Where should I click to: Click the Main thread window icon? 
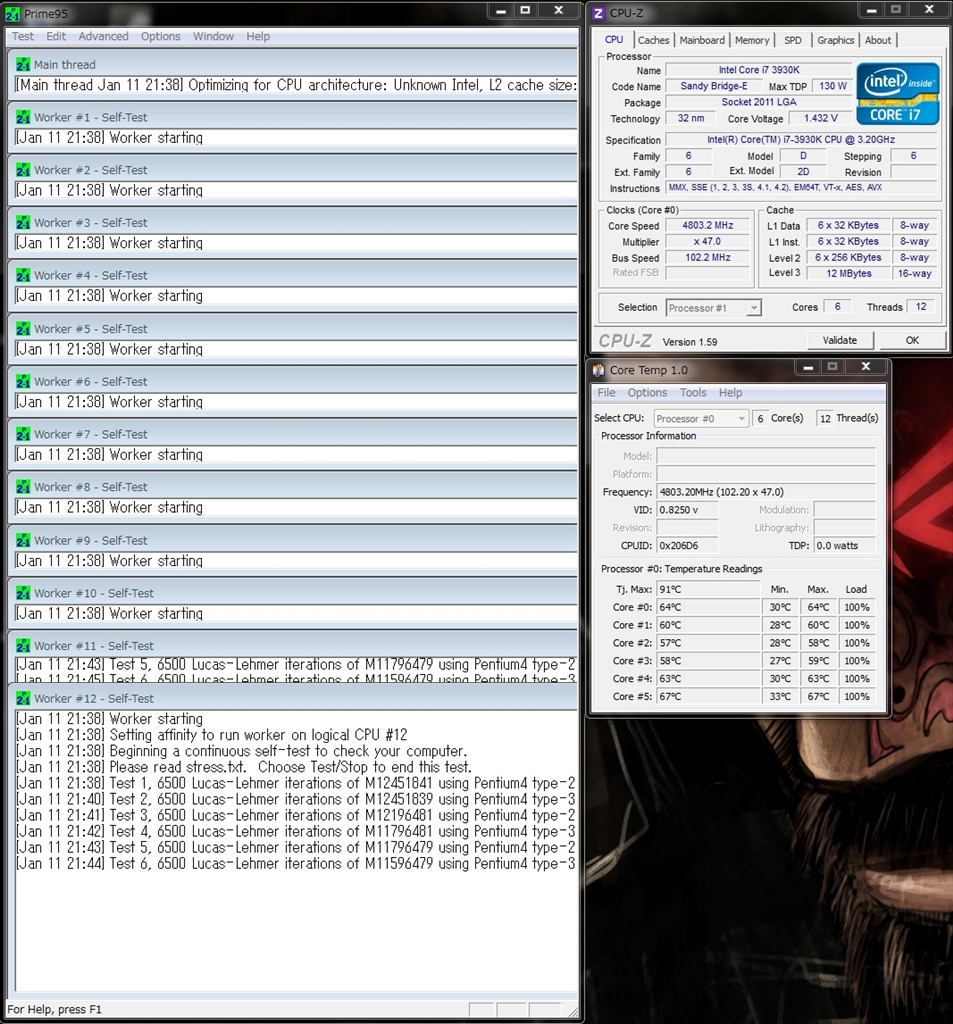(23, 64)
